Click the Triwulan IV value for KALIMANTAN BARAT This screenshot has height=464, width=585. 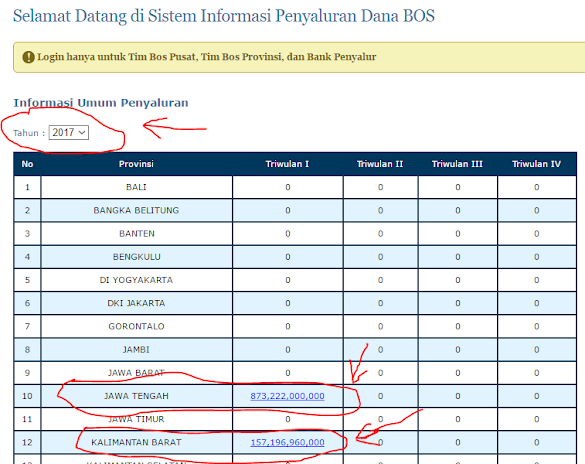pyautogui.click(x=536, y=442)
